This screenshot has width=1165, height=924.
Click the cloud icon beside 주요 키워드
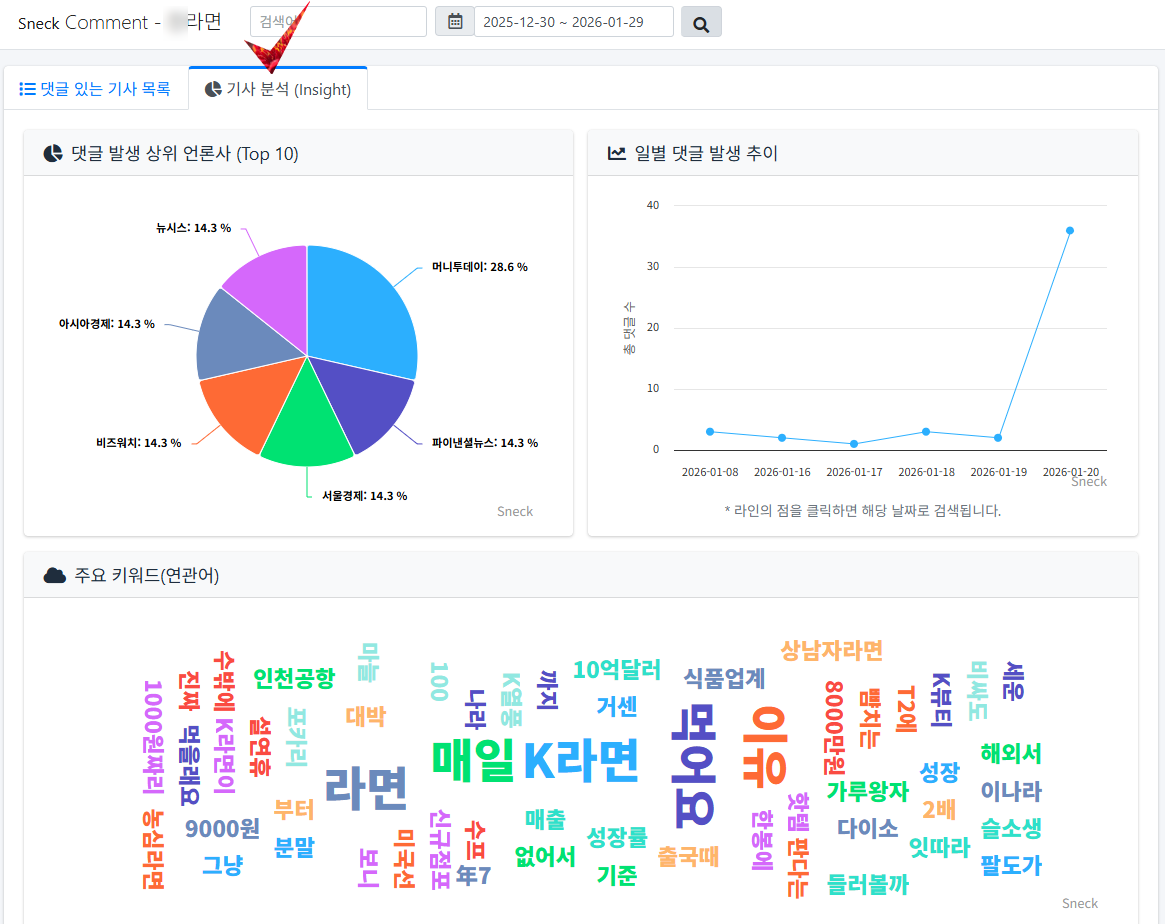point(54,576)
